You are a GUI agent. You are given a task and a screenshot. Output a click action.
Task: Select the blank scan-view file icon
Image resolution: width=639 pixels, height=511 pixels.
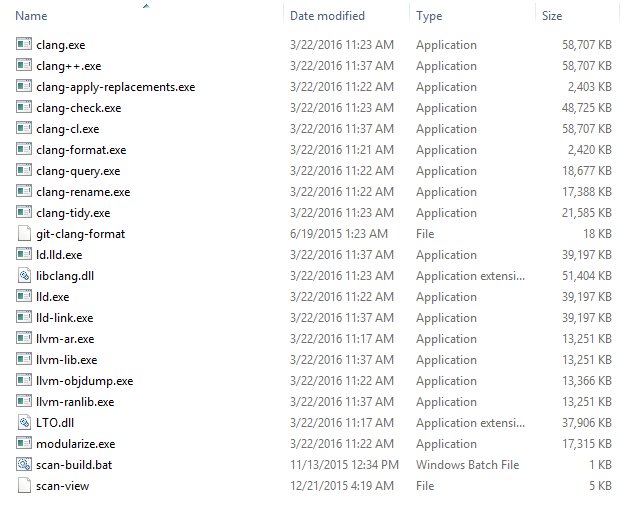coord(24,485)
